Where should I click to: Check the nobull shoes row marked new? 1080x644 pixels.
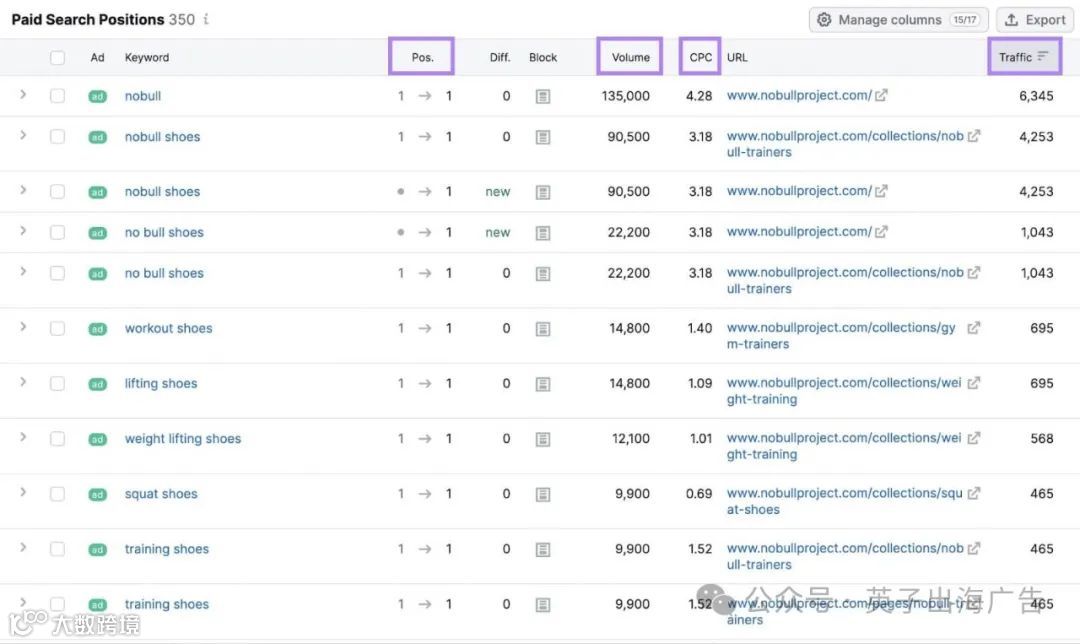[57, 191]
